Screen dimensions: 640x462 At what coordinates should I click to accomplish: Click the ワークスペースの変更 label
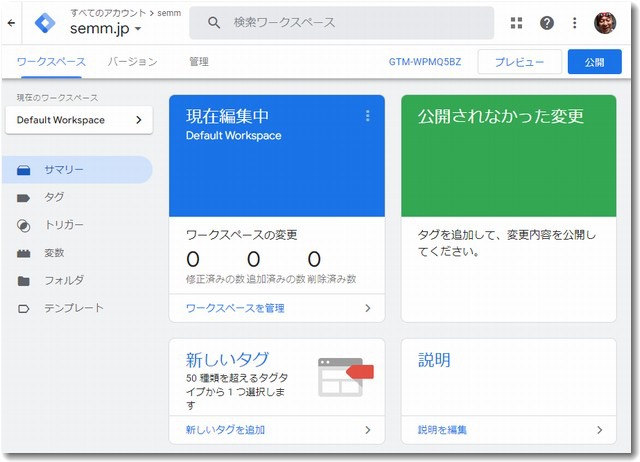click(242, 235)
